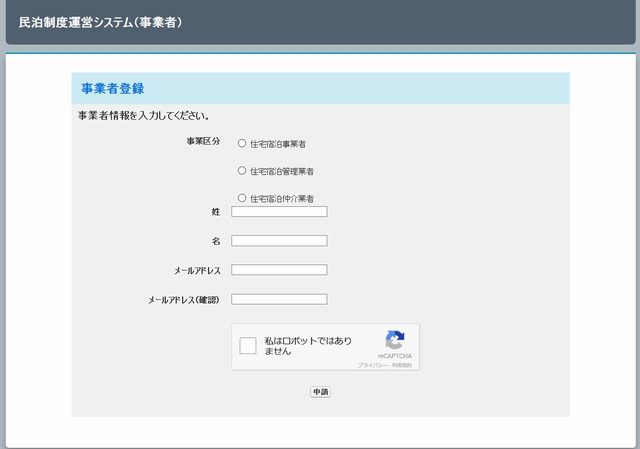
Task: Click the 事業者登録 section heading
Action: point(112,89)
